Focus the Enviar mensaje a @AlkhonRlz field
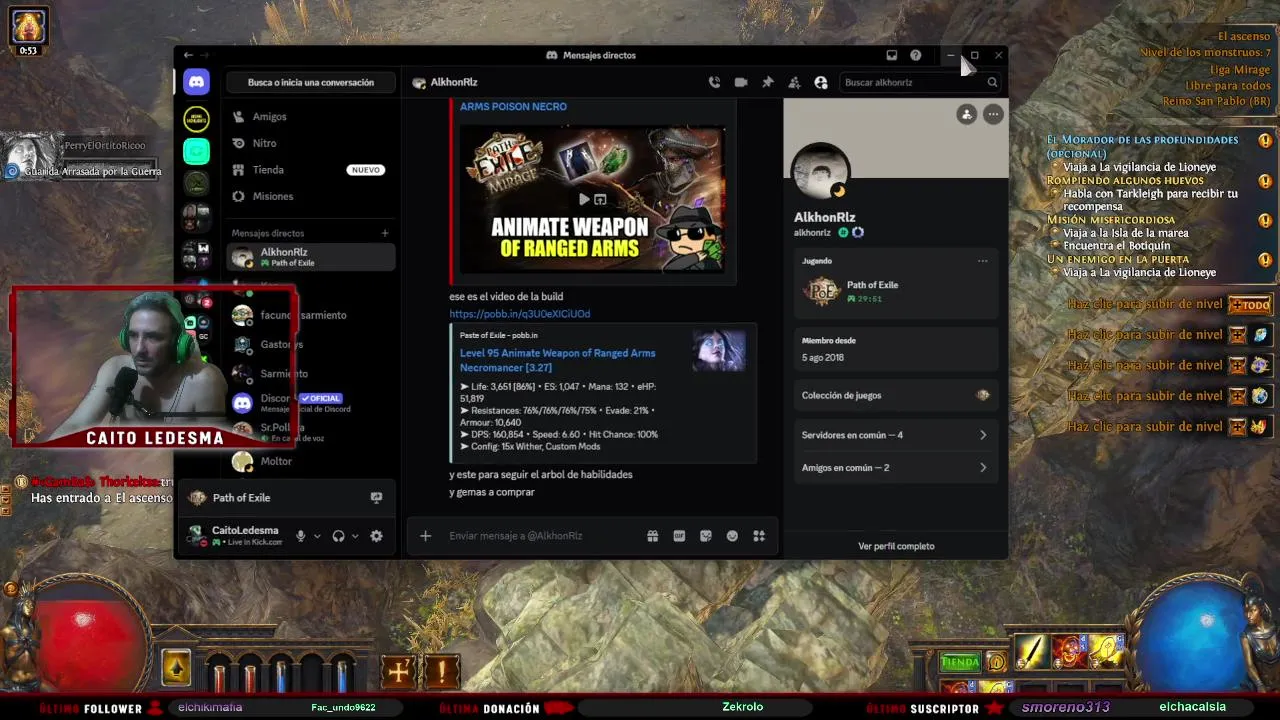1280x720 pixels. tap(540, 536)
